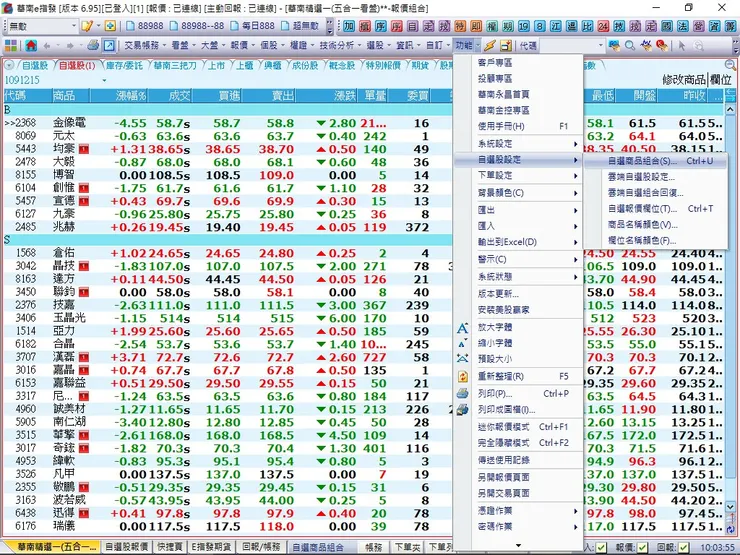The height and width of the screenshot is (555, 740).
Task: Click the orange 即 toolbar icon
Action: (x=476, y=26)
